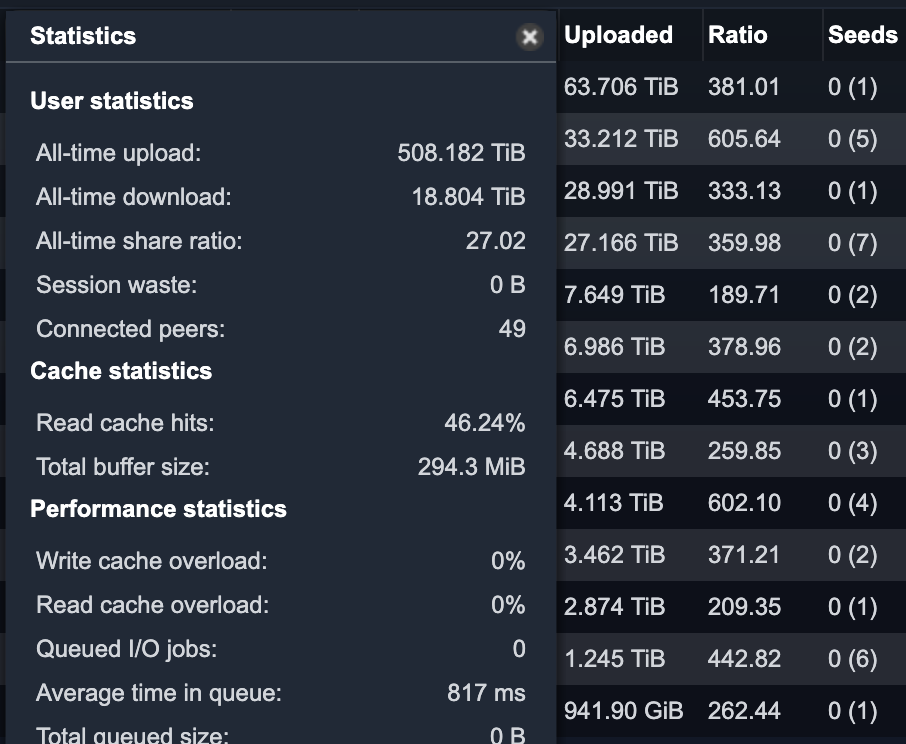Click the All-time share ratio value

[496, 241]
